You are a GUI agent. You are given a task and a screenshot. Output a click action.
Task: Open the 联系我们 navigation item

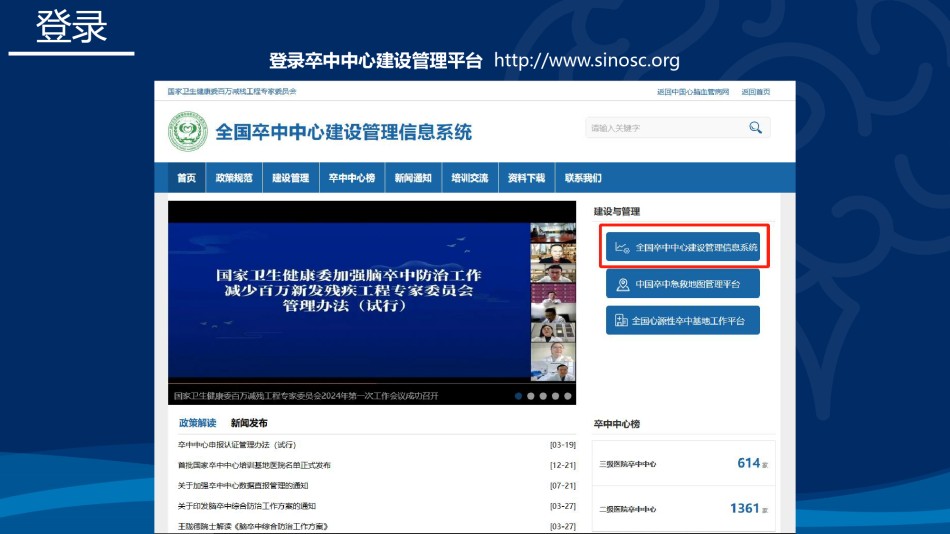(583, 178)
